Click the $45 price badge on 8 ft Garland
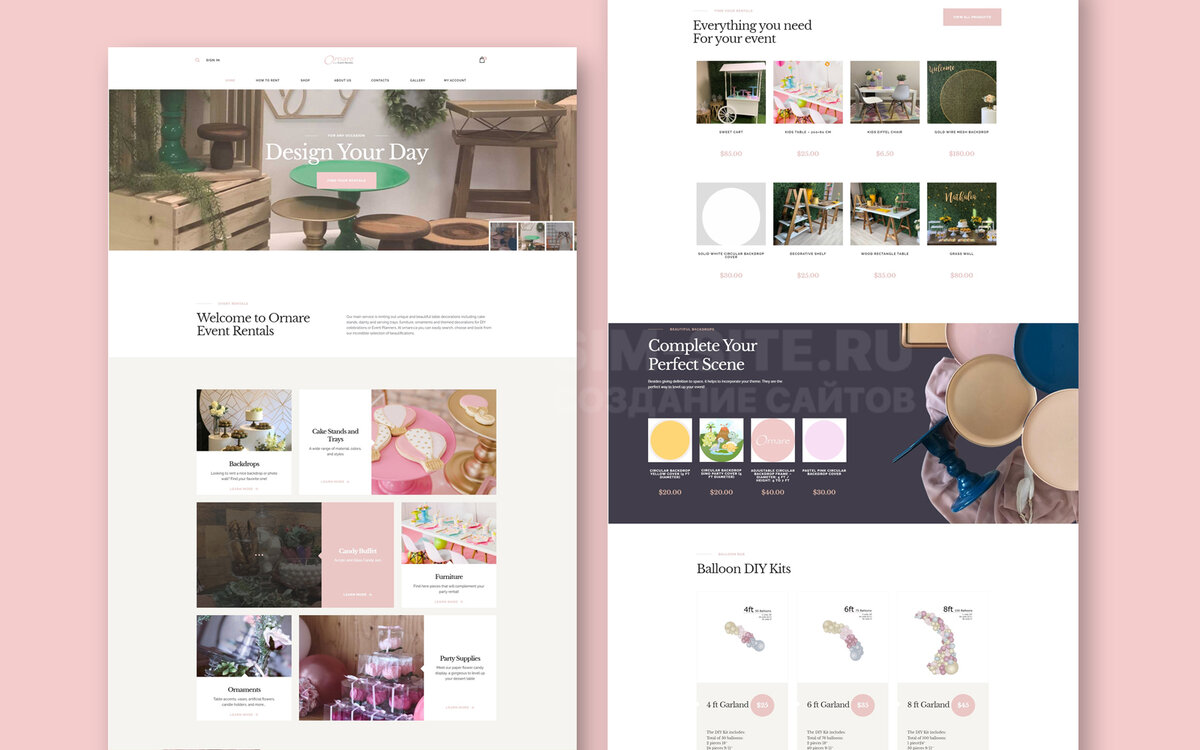Viewport: 1200px width, 750px height. (963, 705)
